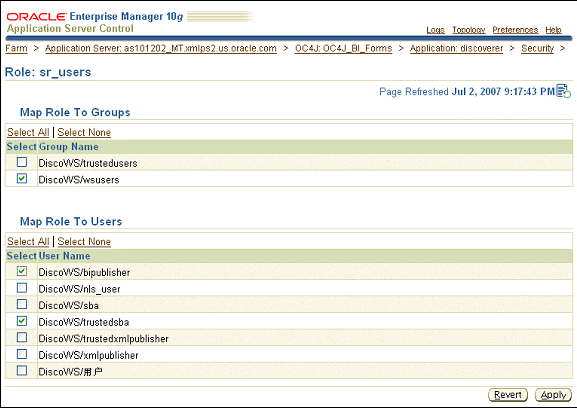Open Security breadcrumb link
577x408 pixels.
pyautogui.click(x=537, y=48)
